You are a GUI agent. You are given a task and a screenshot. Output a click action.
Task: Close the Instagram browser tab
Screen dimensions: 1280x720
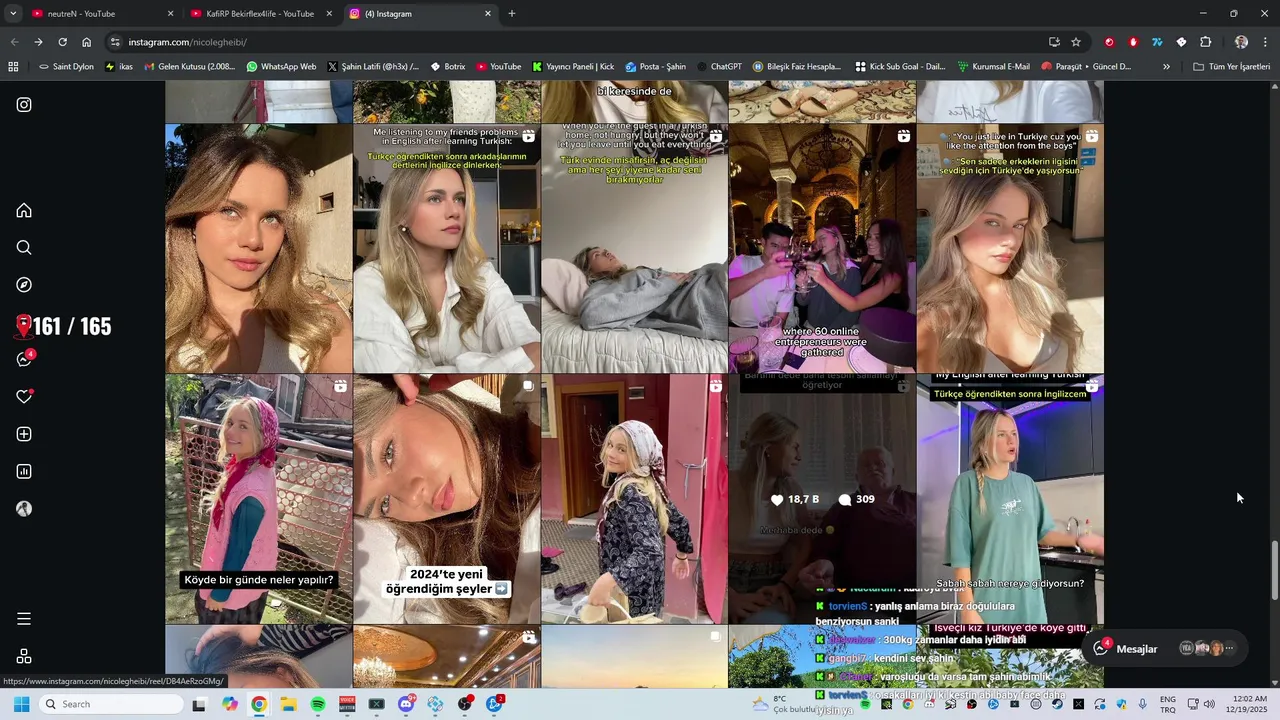(488, 14)
